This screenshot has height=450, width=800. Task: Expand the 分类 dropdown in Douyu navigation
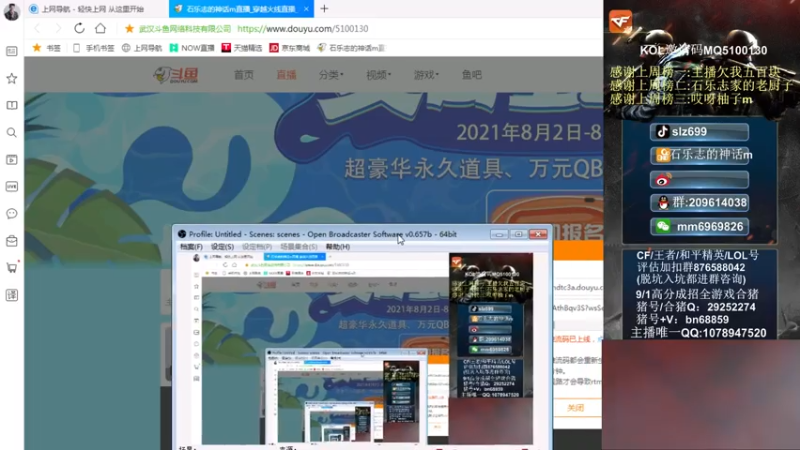331,75
